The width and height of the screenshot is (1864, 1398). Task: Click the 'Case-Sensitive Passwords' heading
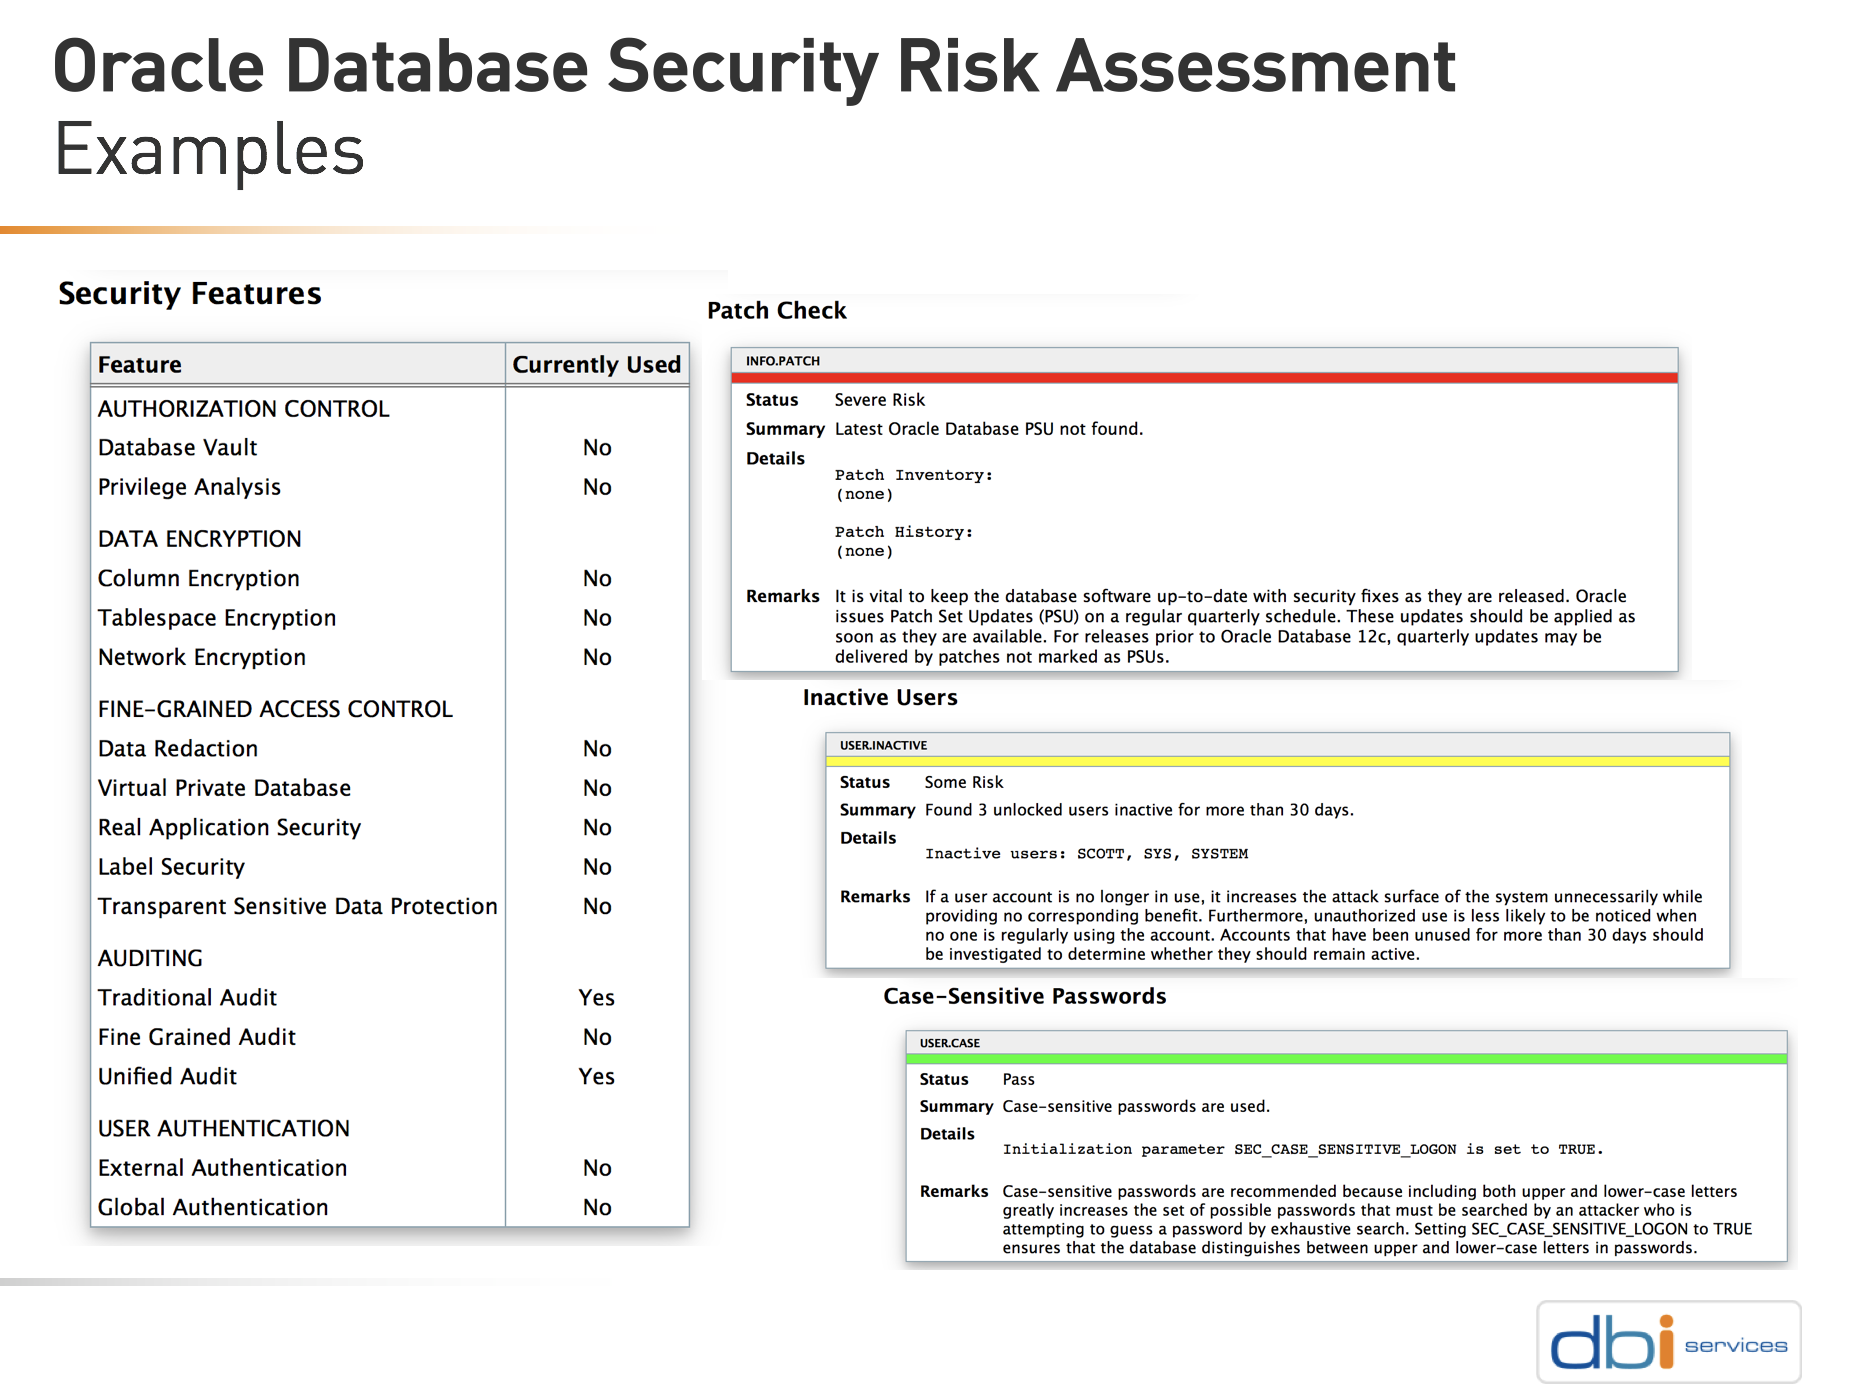(1025, 996)
